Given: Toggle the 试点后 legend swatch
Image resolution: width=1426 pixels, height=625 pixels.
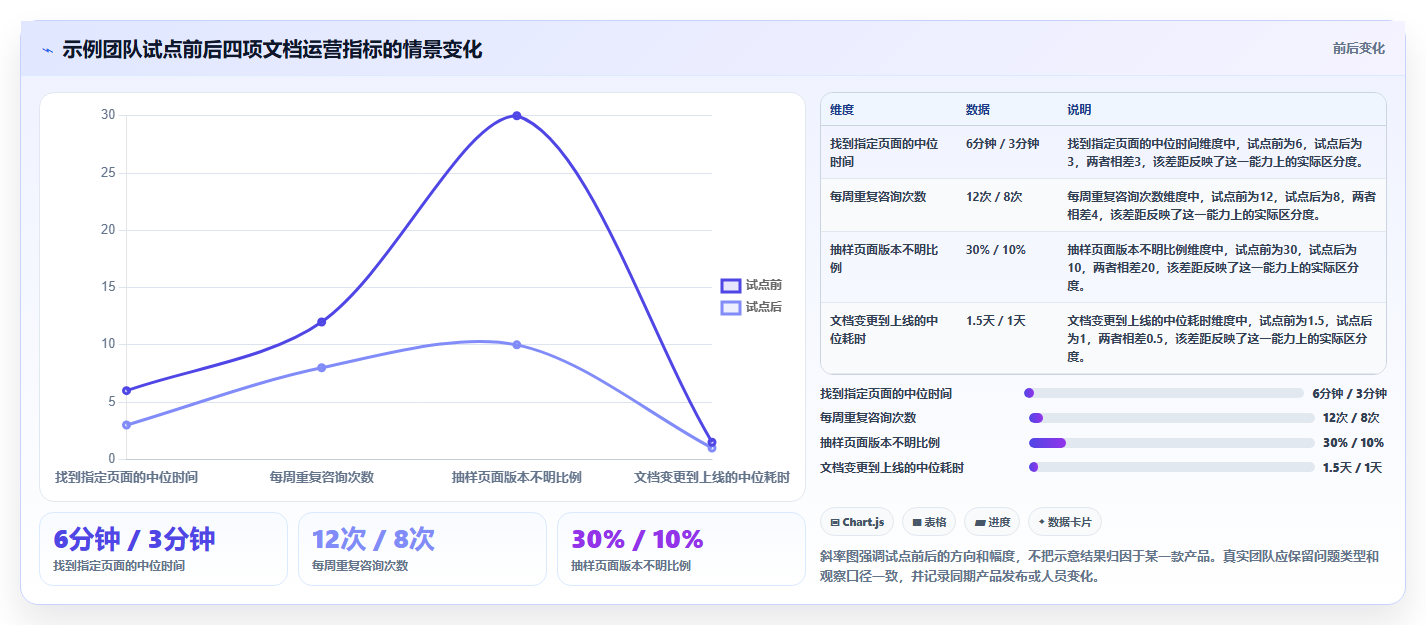Looking at the screenshot, I should click(x=731, y=307).
